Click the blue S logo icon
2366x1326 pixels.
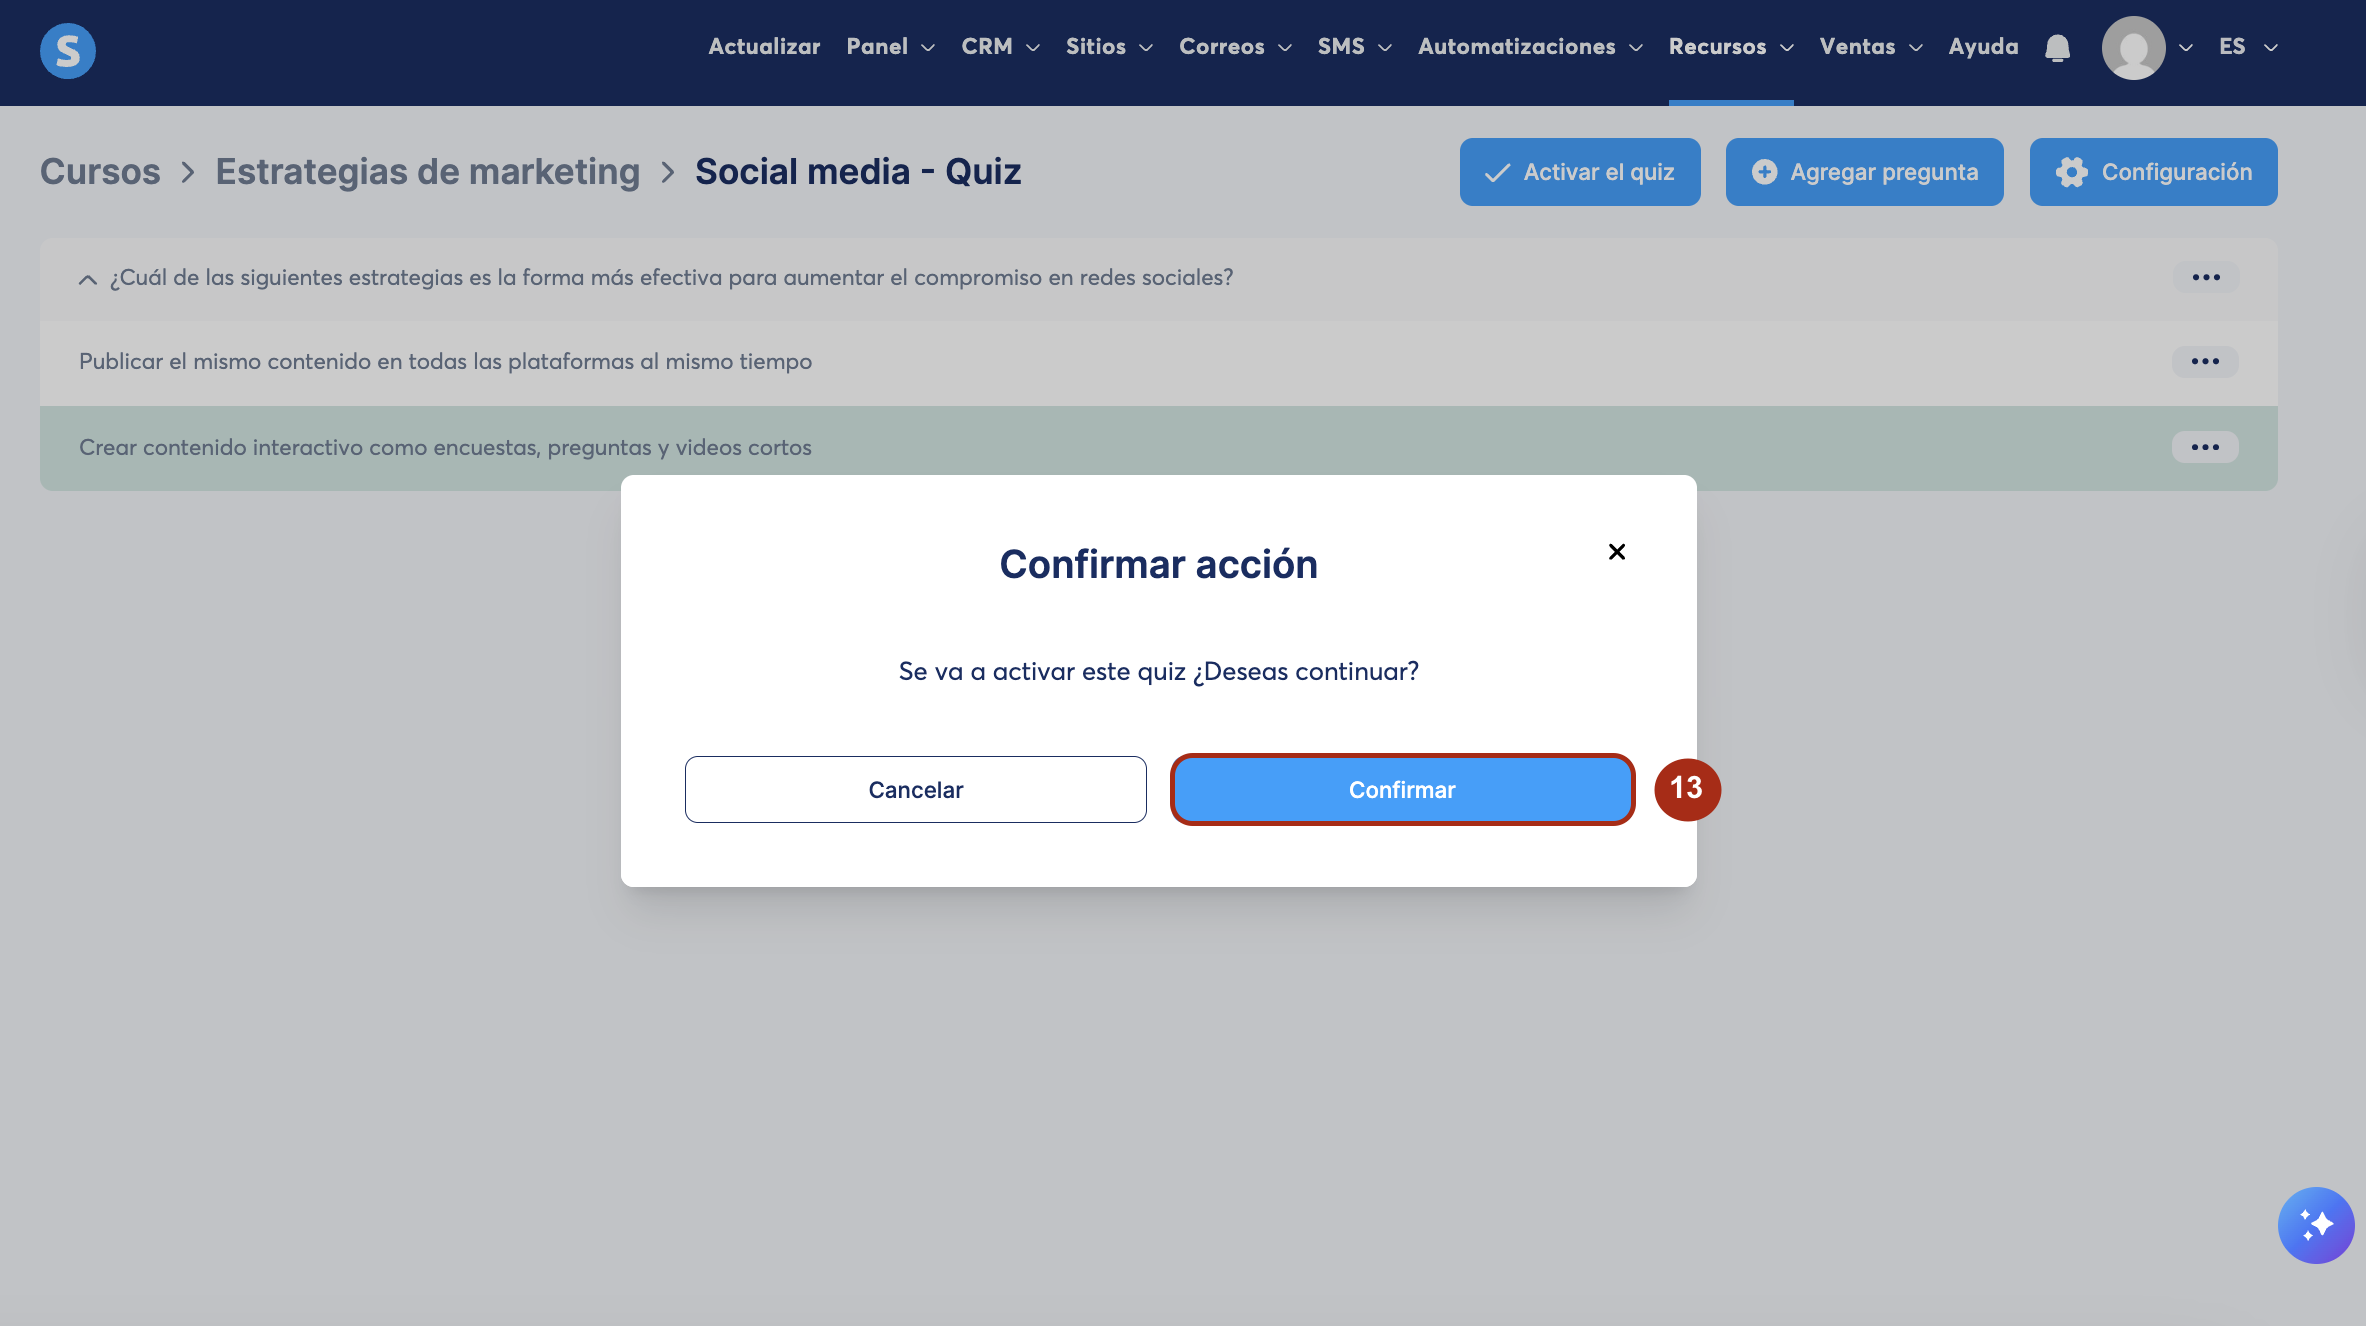(67, 50)
